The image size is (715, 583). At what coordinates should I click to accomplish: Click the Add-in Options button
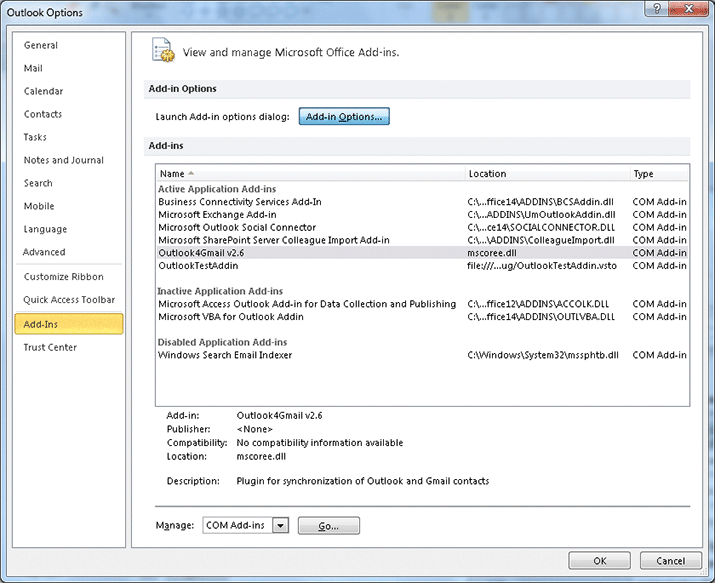pos(344,116)
